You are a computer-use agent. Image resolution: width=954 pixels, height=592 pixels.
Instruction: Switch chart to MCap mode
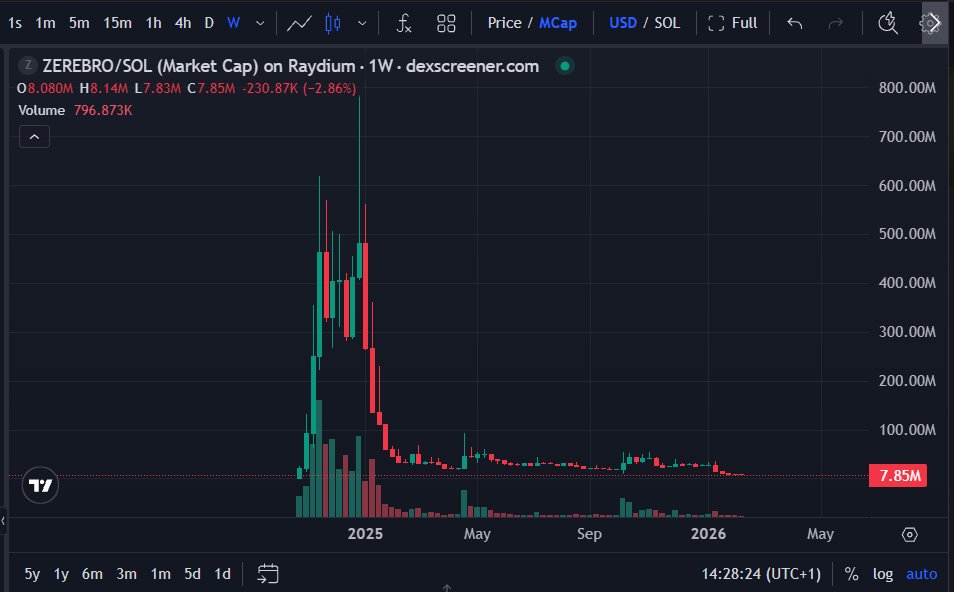[x=558, y=23]
